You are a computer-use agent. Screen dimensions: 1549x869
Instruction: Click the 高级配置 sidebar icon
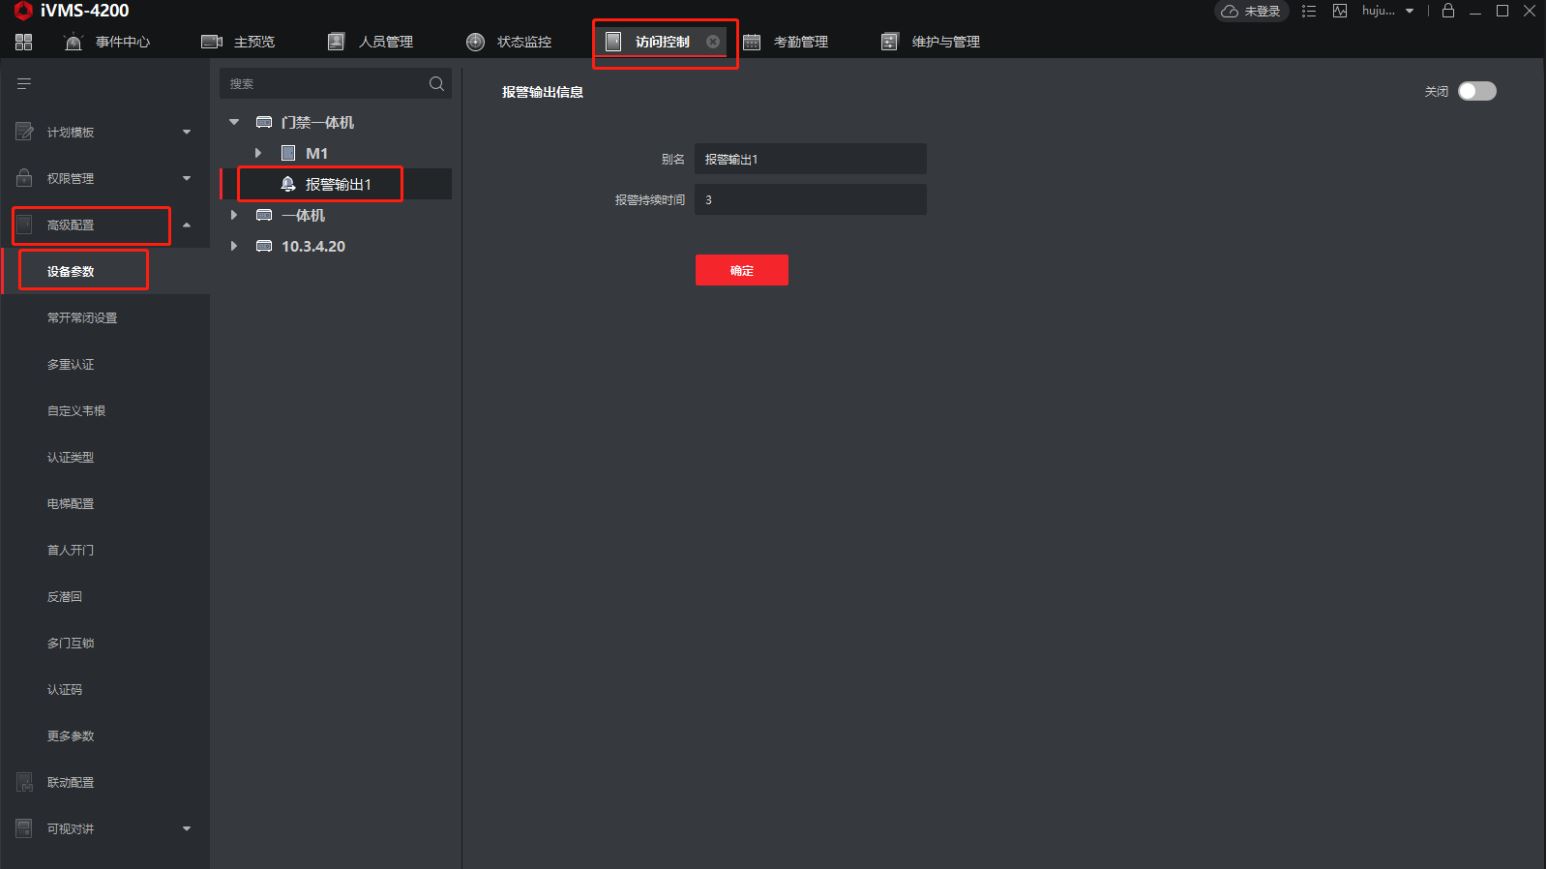pyautogui.click(x=24, y=225)
